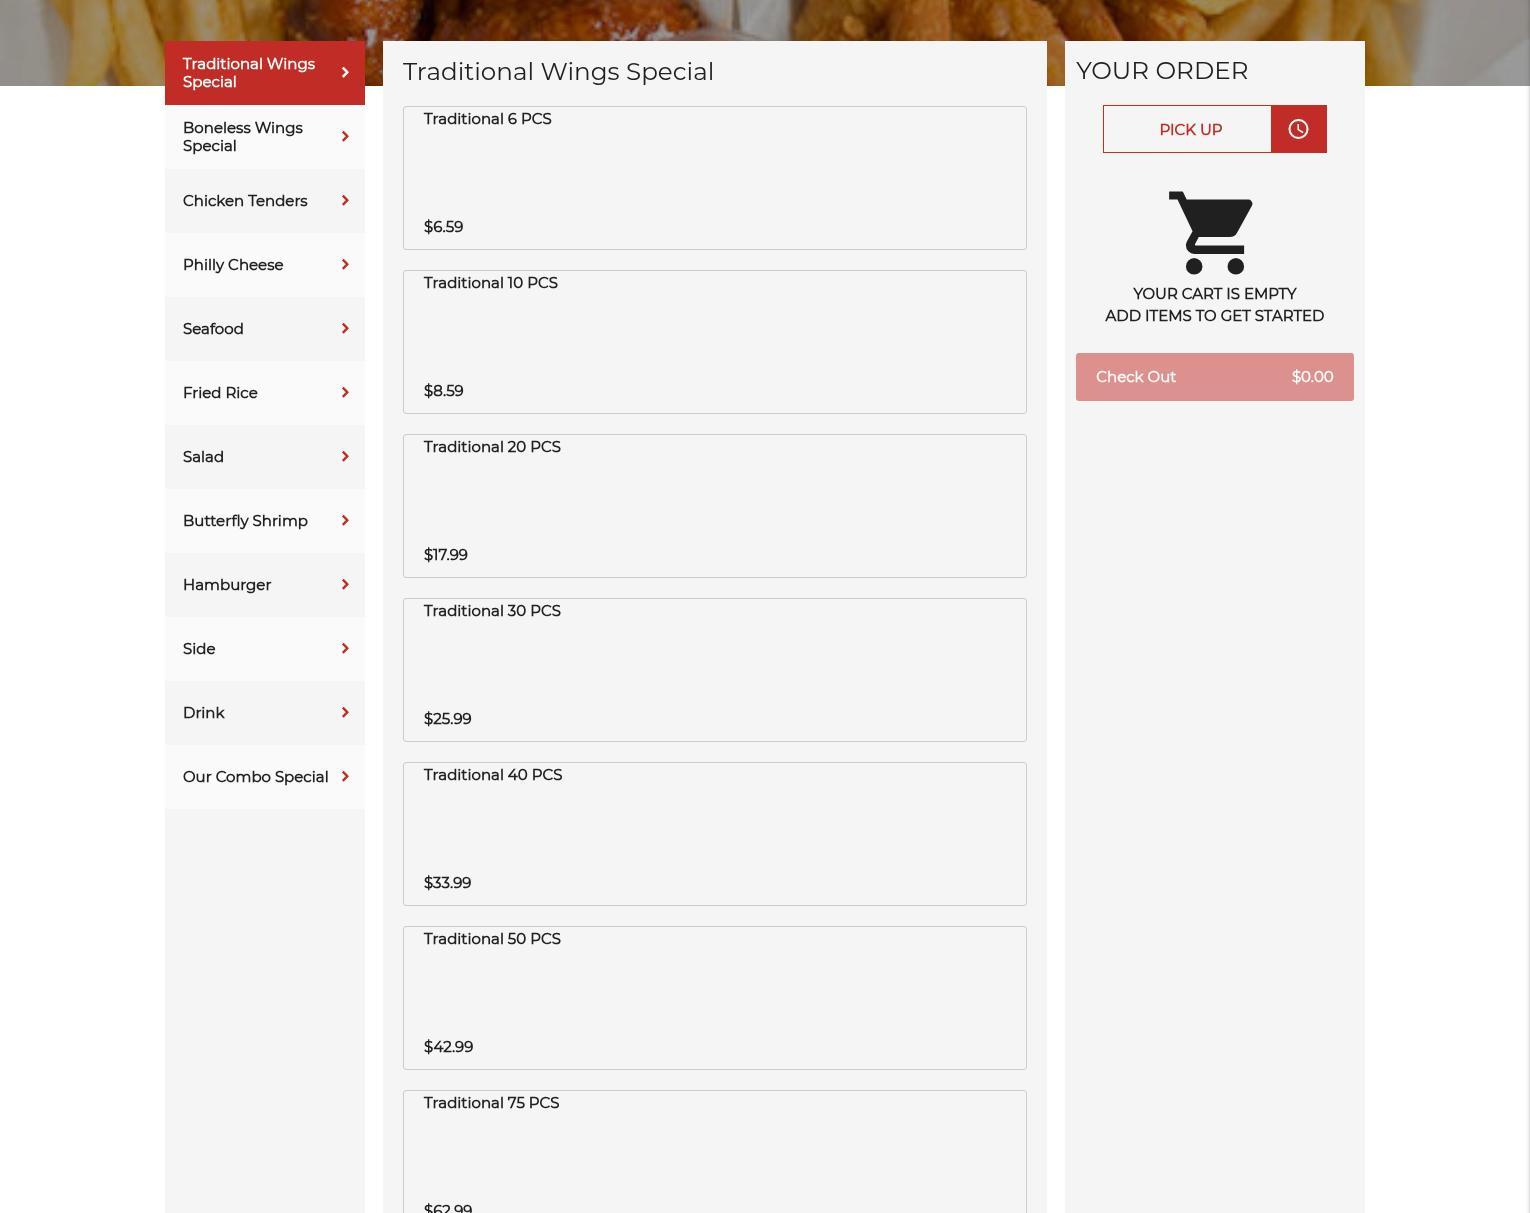Image resolution: width=1530 pixels, height=1213 pixels.
Task: Open the Chicken Tenders category
Action: 265,201
